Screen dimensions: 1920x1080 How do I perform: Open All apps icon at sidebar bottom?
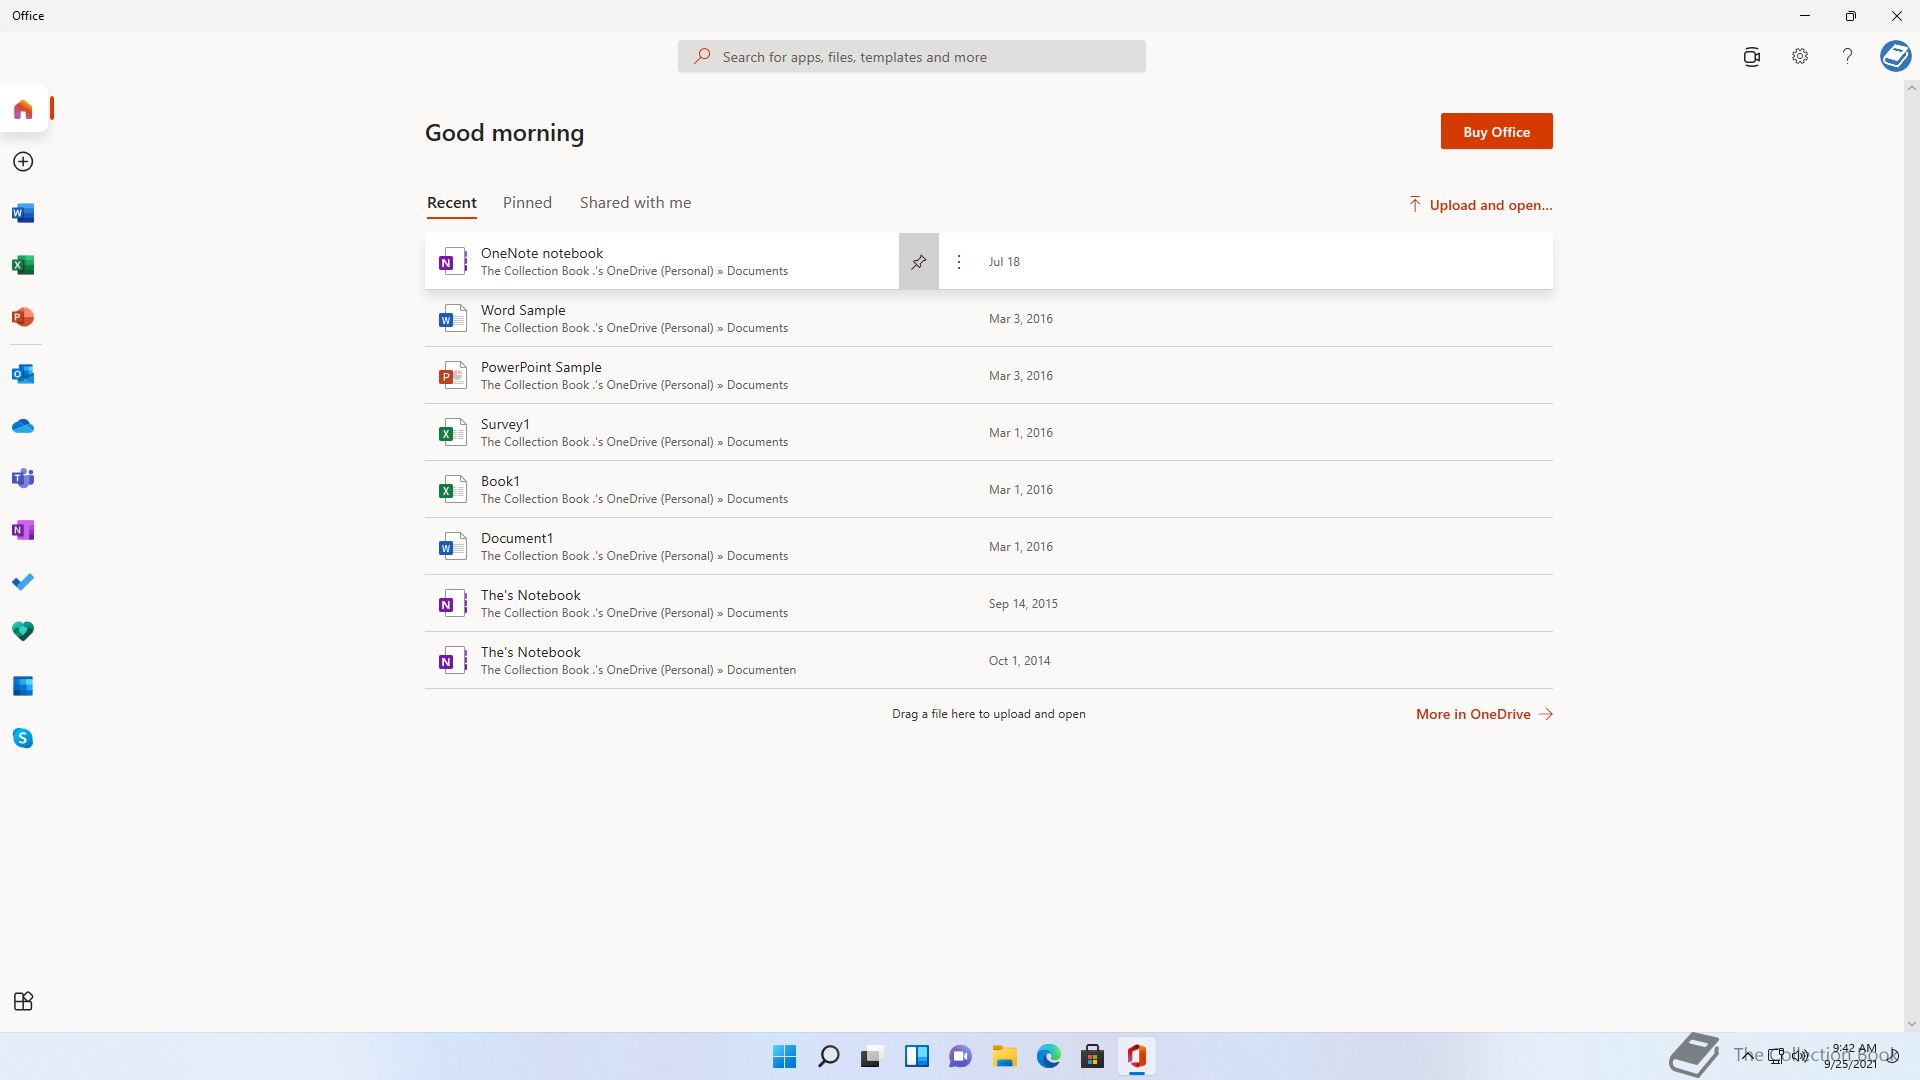[23, 1001]
